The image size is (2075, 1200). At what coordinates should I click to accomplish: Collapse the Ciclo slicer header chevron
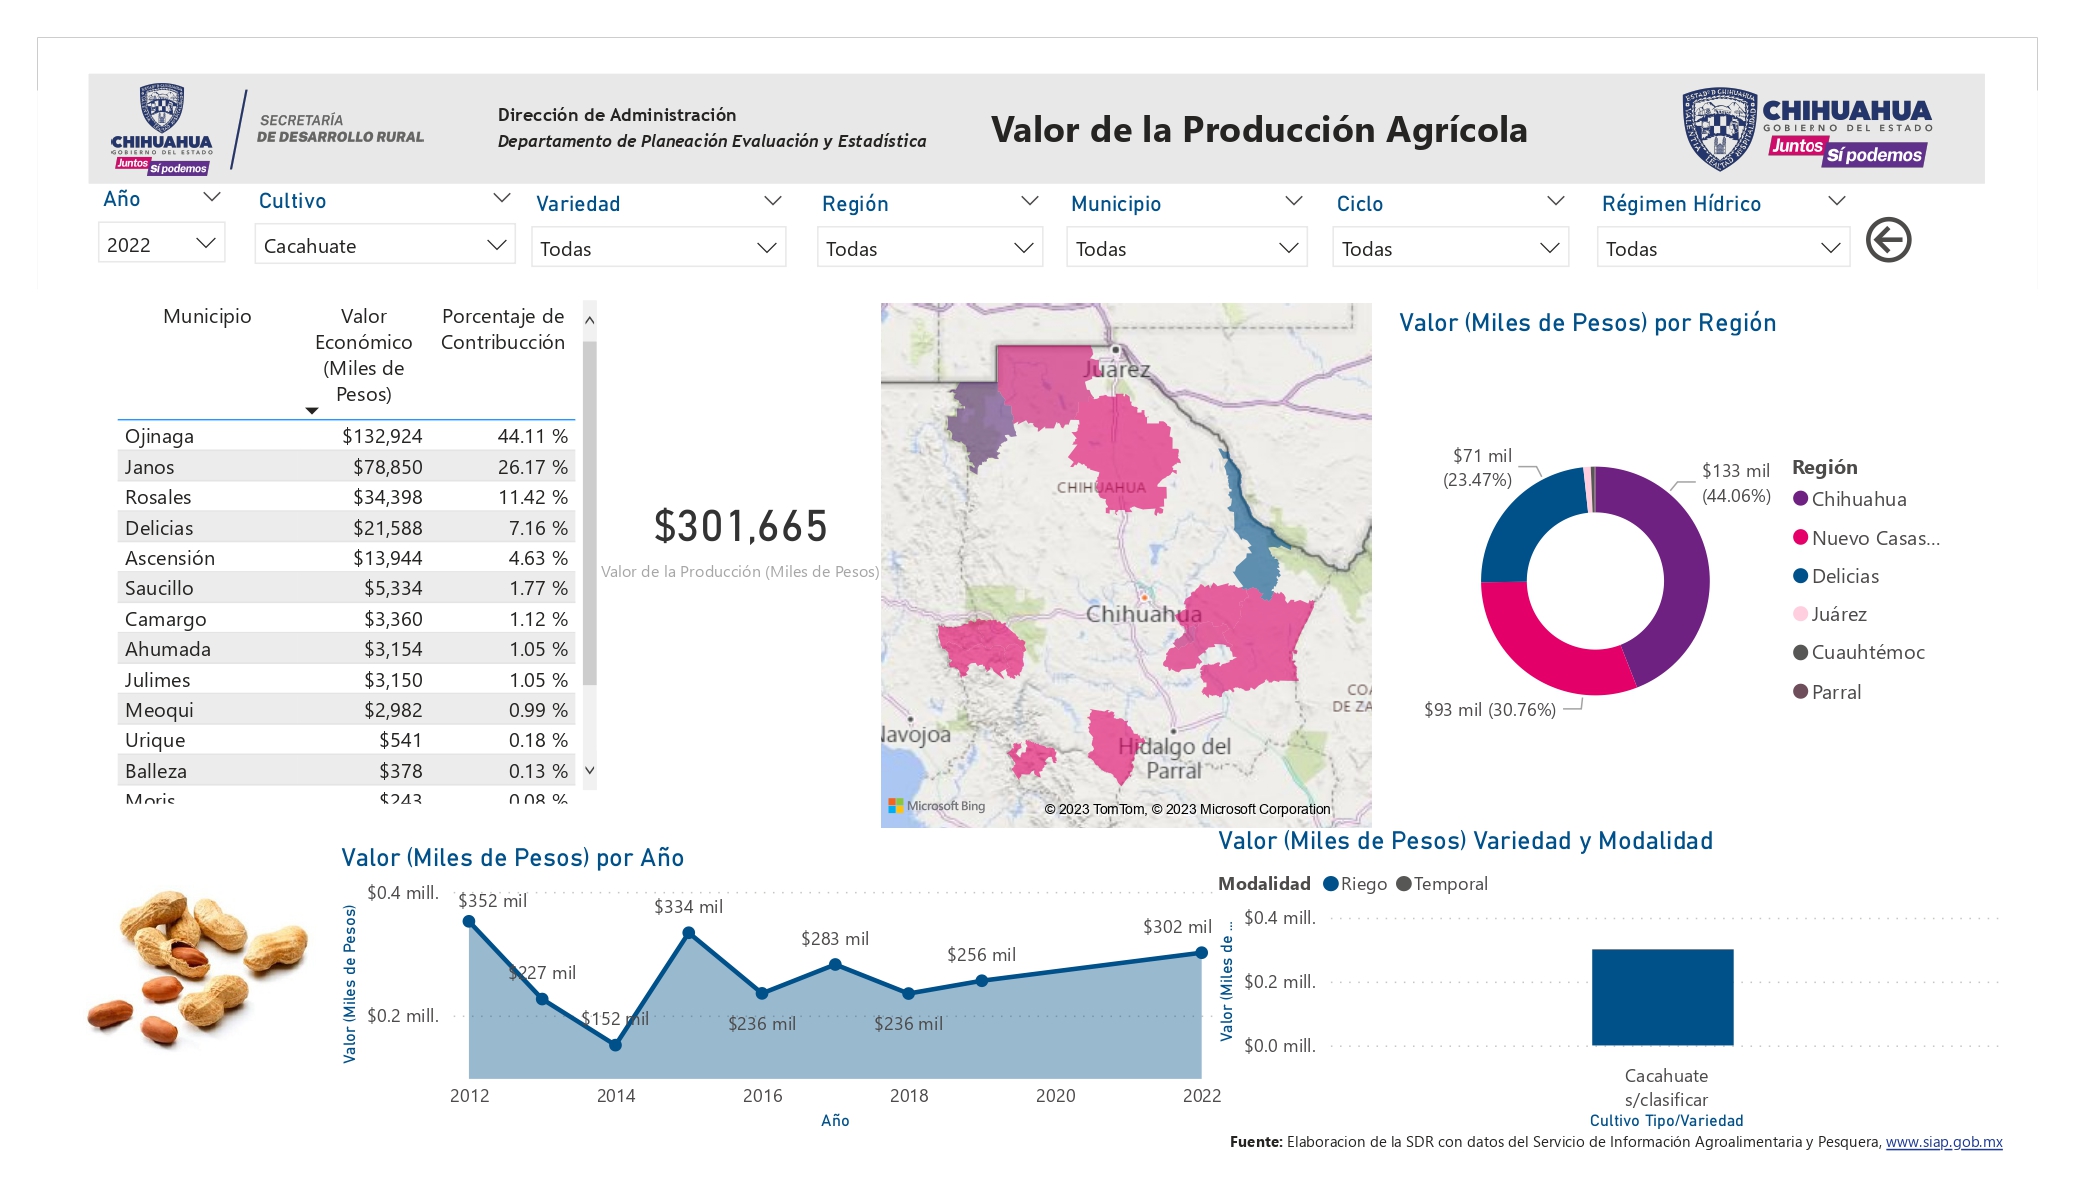click(x=1556, y=201)
